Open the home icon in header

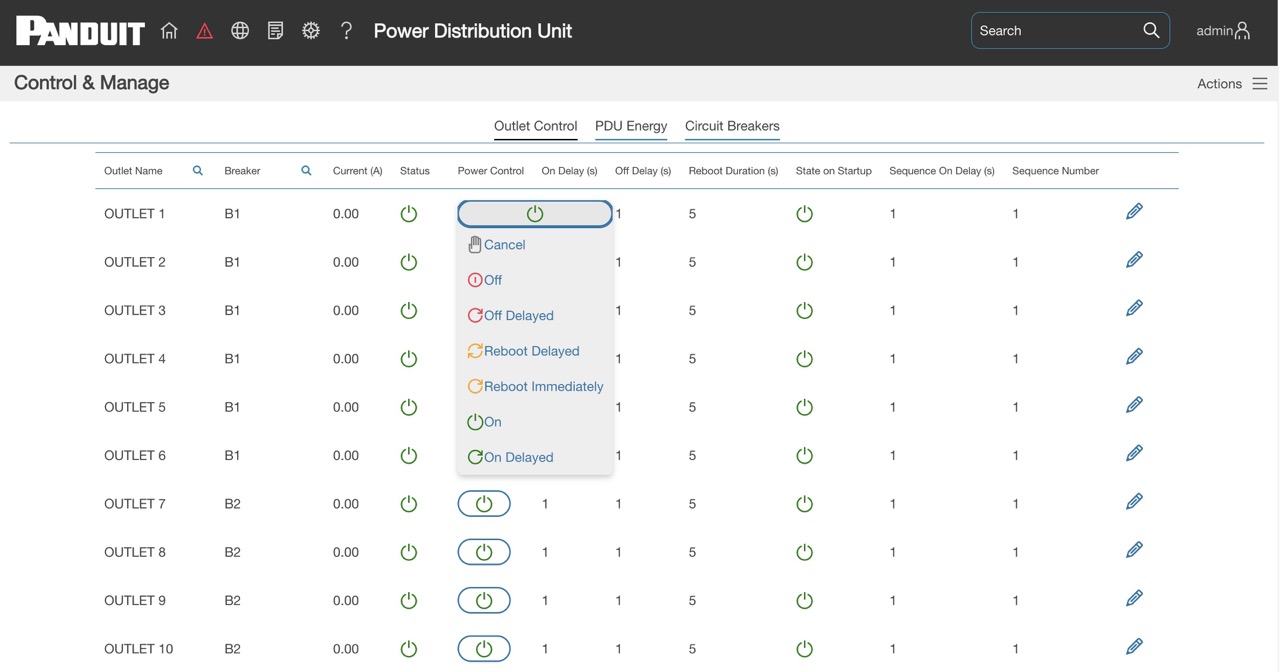coord(169,31)
